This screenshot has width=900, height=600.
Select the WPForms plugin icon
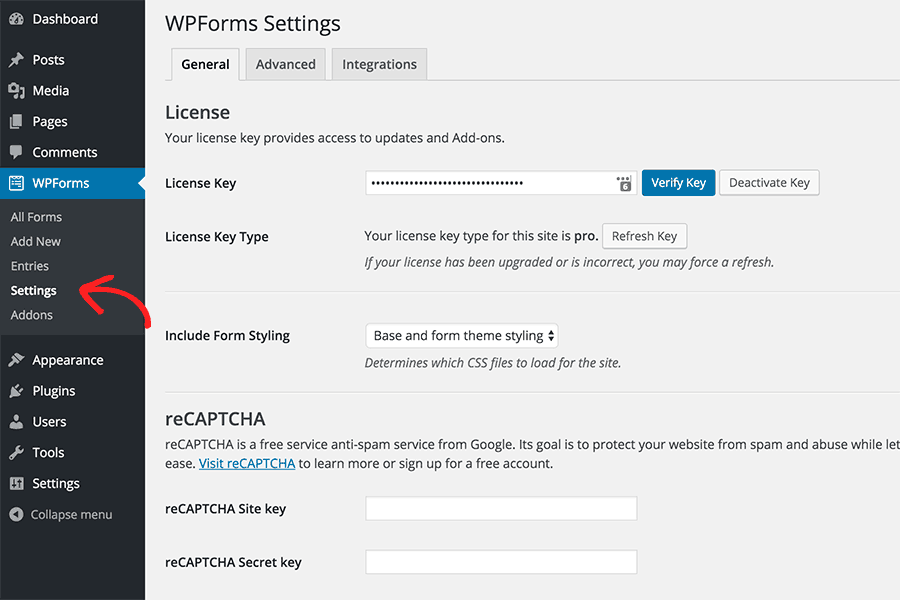(17, 184)
